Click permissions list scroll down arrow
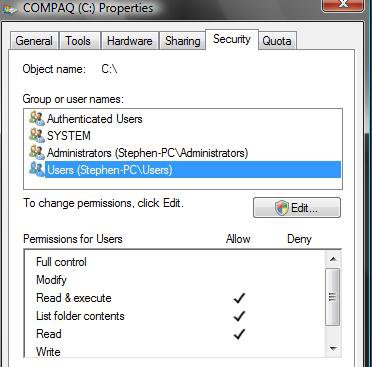 point(332,349)
